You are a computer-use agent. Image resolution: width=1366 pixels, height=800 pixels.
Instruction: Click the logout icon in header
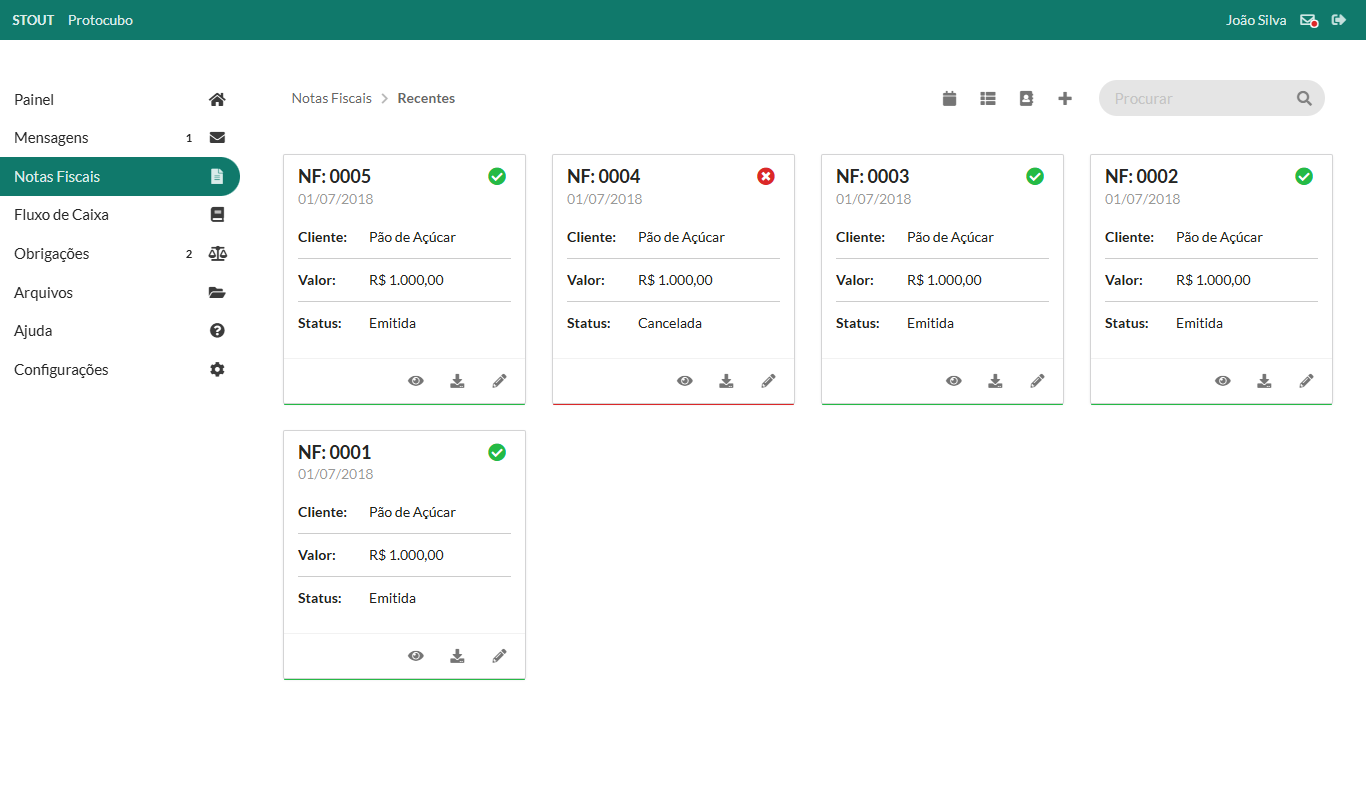[1339, 20]
